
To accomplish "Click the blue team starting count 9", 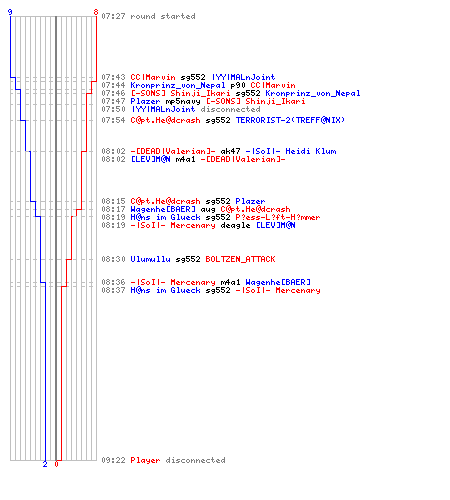I will coord(10,13).
